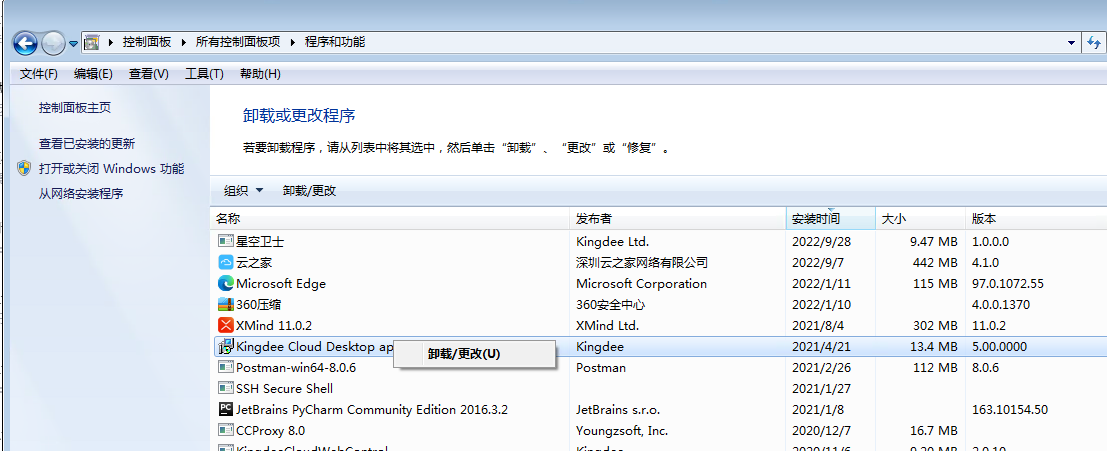This screenshot has width=1107, height=451.
Task: Click version 163.10154.50
Action: pos(1010,409)
